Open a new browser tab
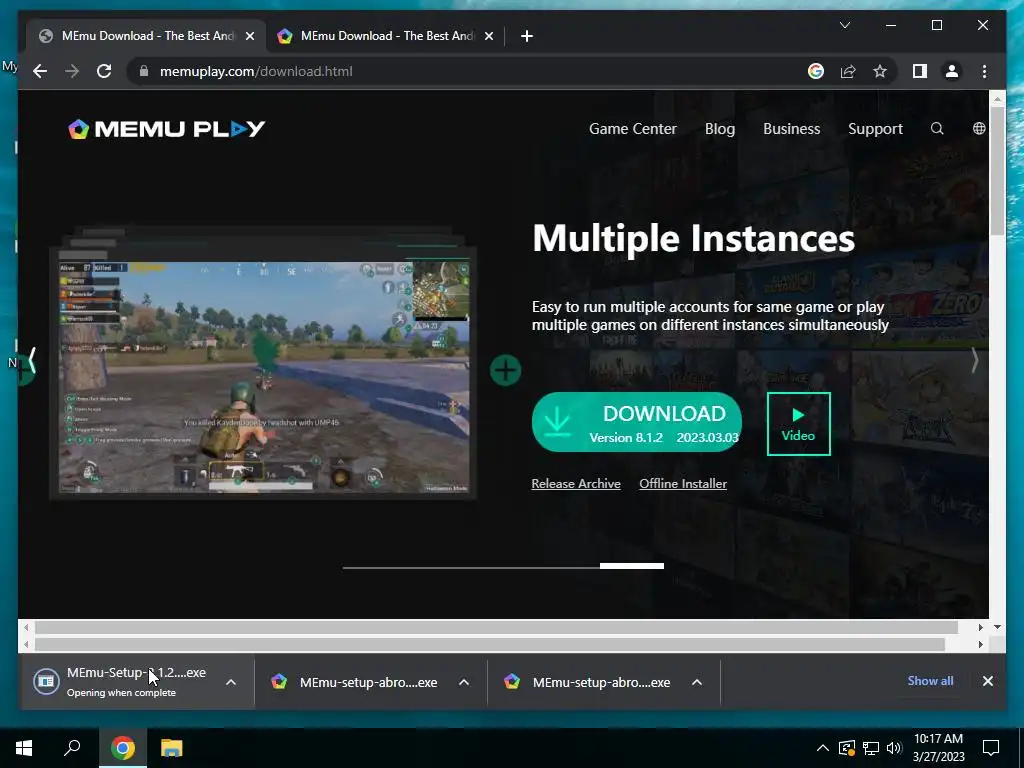 point(527,36)
